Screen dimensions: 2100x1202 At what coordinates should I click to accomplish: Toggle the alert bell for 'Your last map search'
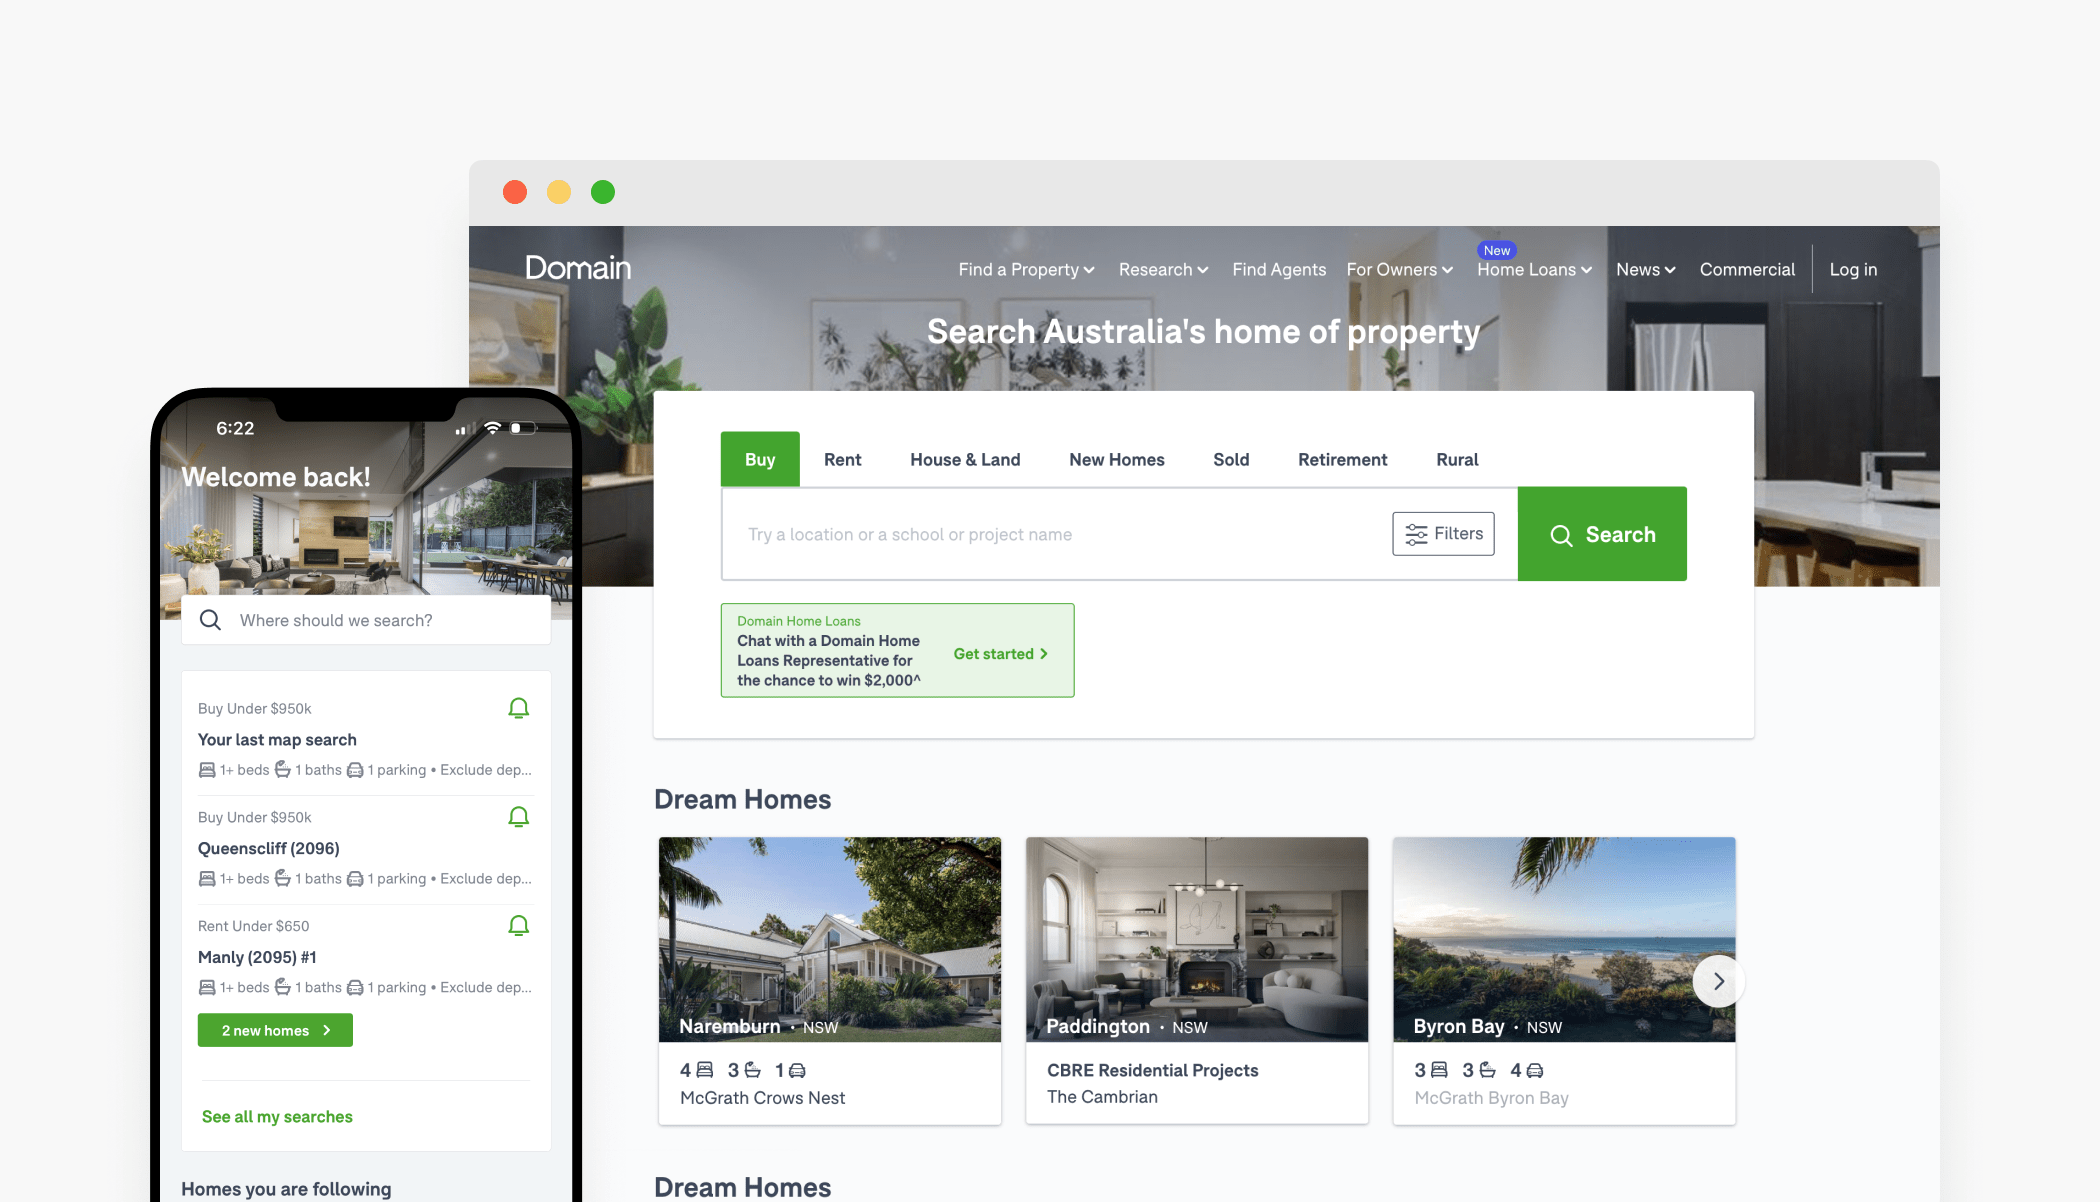[518, 709]
